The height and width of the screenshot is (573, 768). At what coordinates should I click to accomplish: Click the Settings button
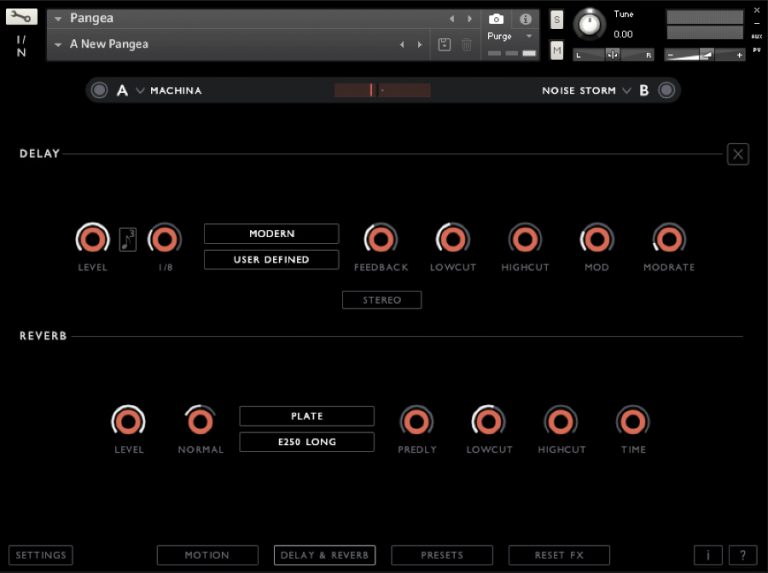41,555
